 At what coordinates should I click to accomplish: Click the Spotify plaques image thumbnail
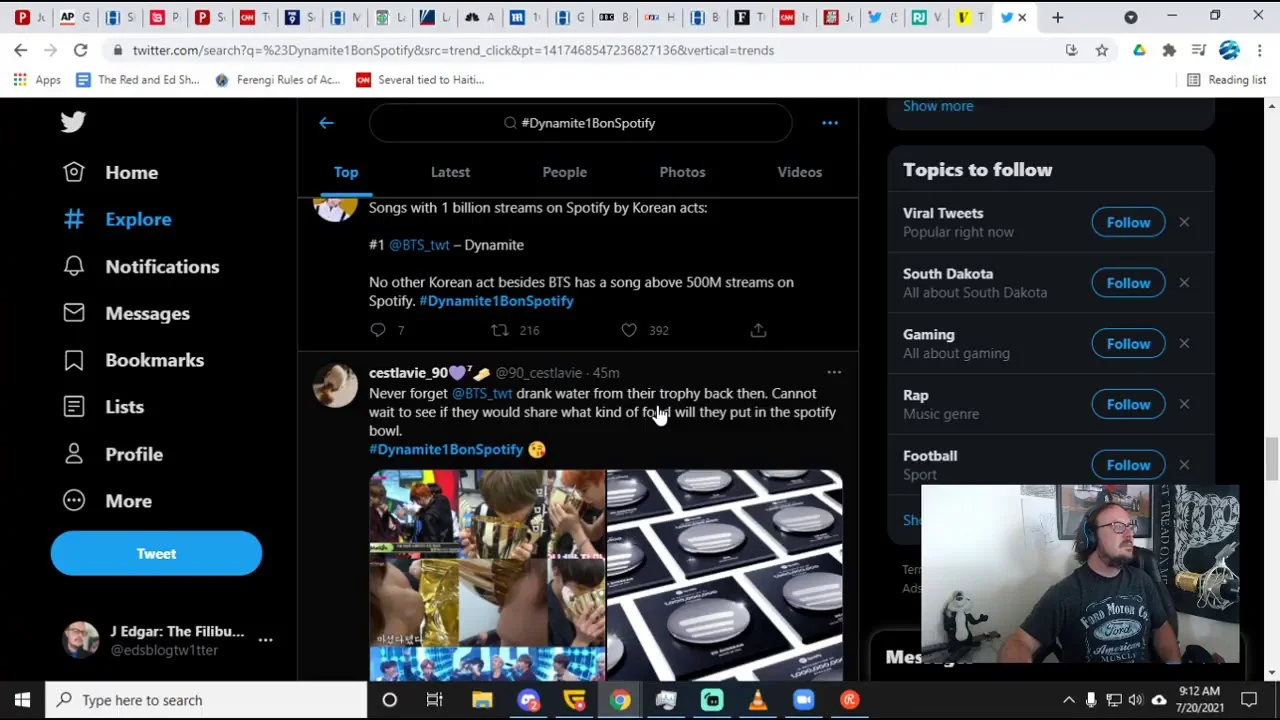pyautogui.click(x=724, y=575)
